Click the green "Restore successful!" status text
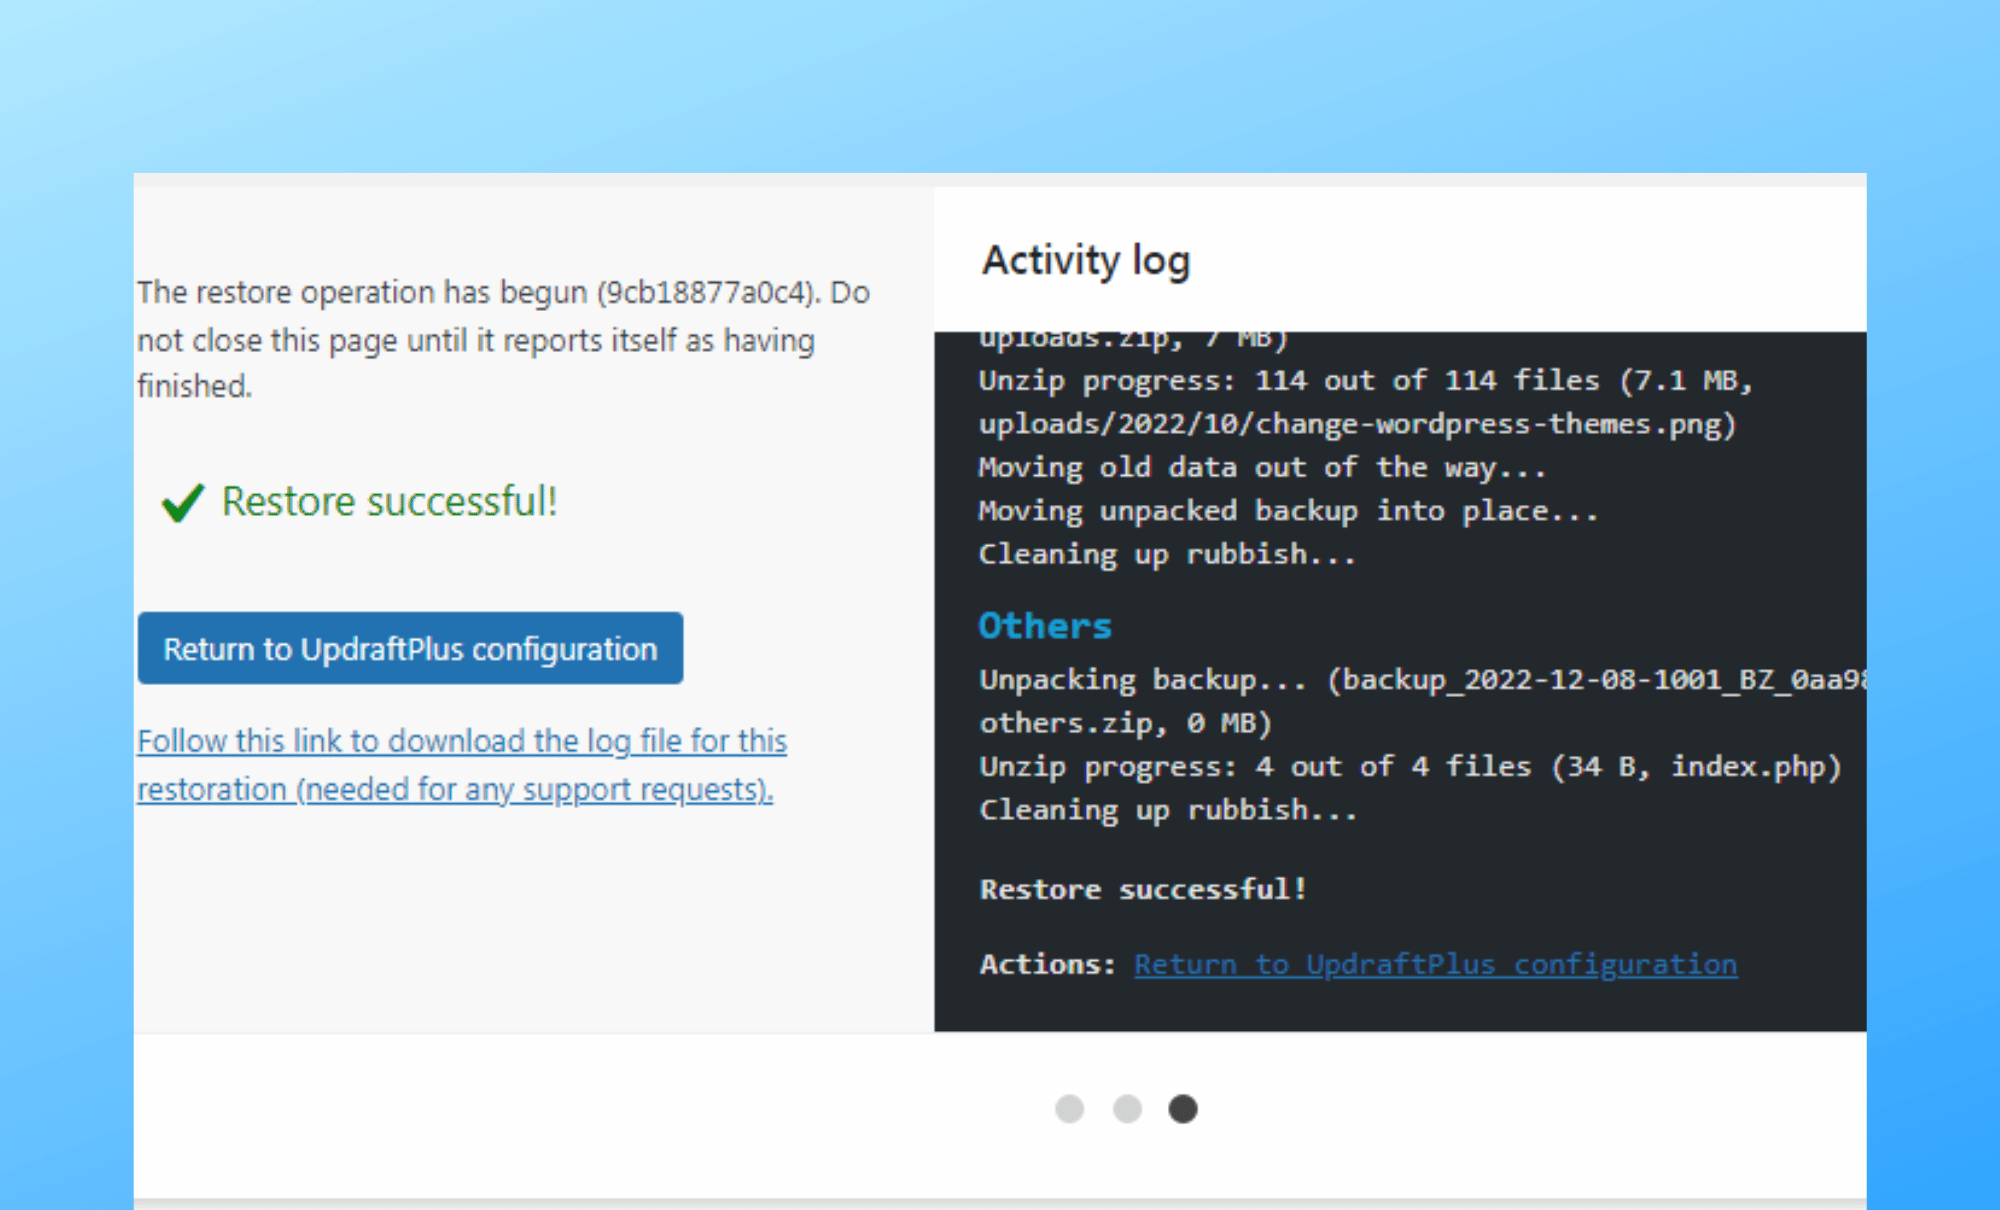 tap(389, 501)
